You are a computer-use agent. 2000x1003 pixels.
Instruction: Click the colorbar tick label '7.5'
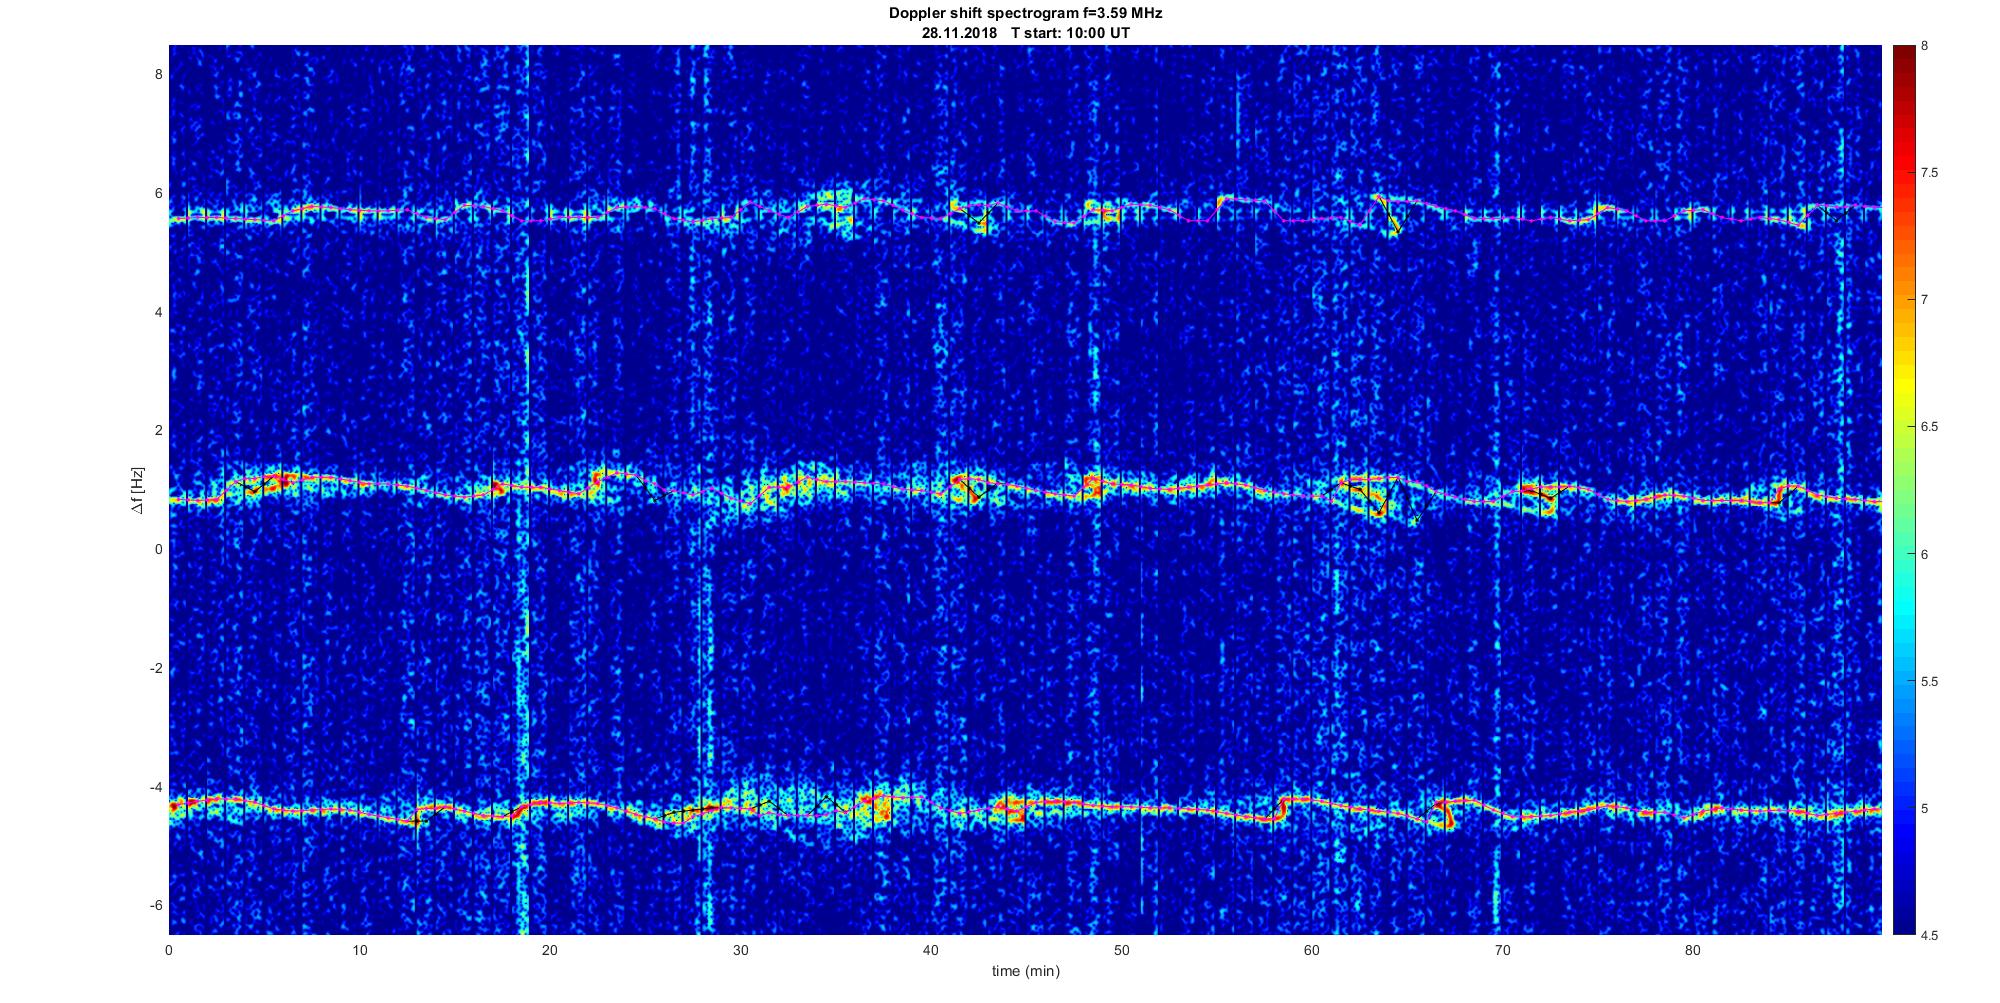coord(1929,173)
